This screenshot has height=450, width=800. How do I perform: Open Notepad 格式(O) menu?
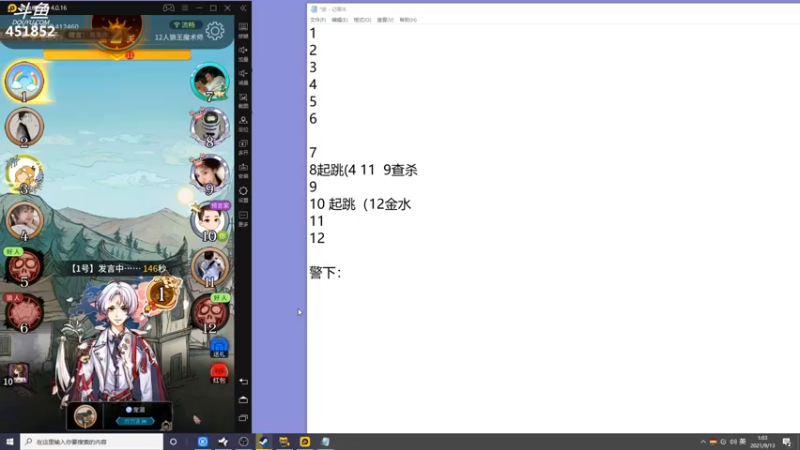pos(362,20)
